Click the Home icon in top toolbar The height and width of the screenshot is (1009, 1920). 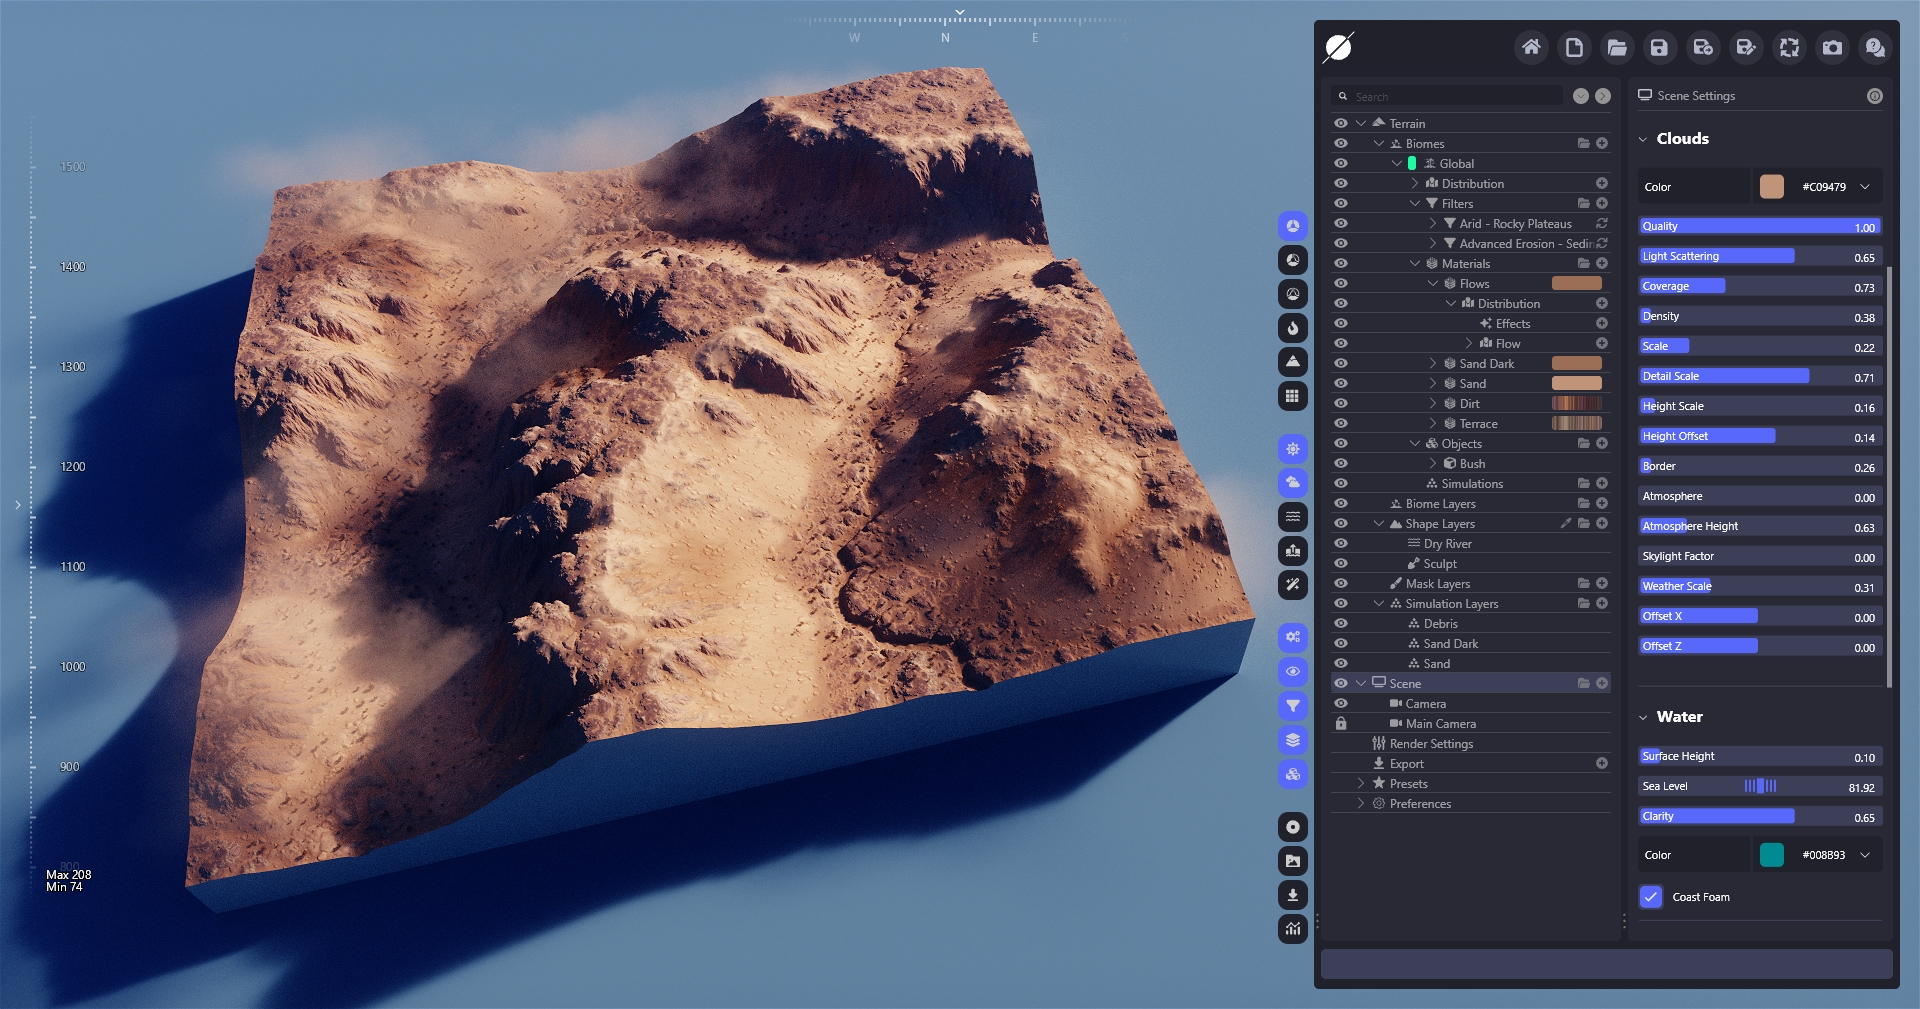[1531, 47]
